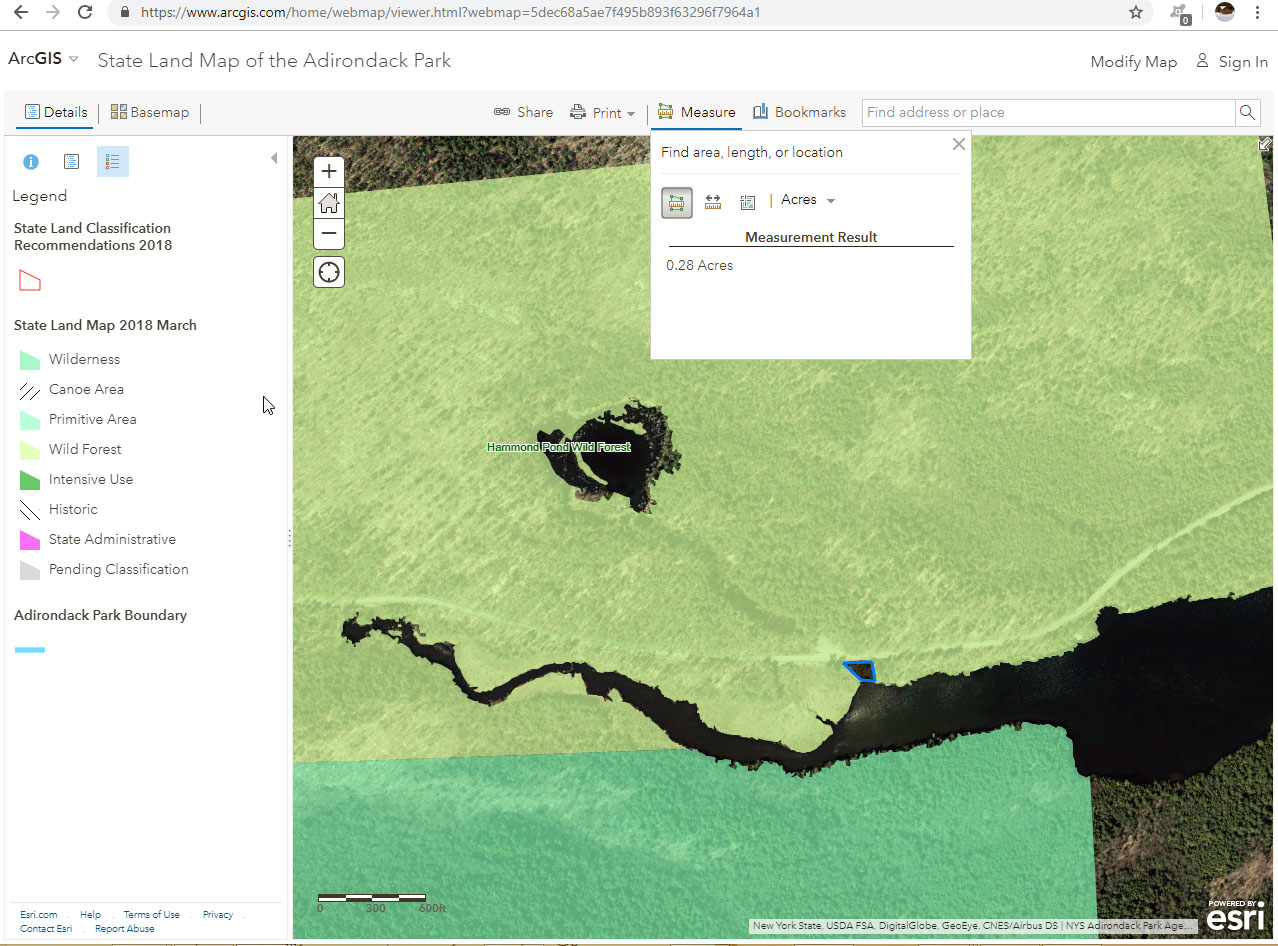This screenshot has height=946, width=1278.
Task: Click the search magnifier button
Action: [x=1247, y=112]
